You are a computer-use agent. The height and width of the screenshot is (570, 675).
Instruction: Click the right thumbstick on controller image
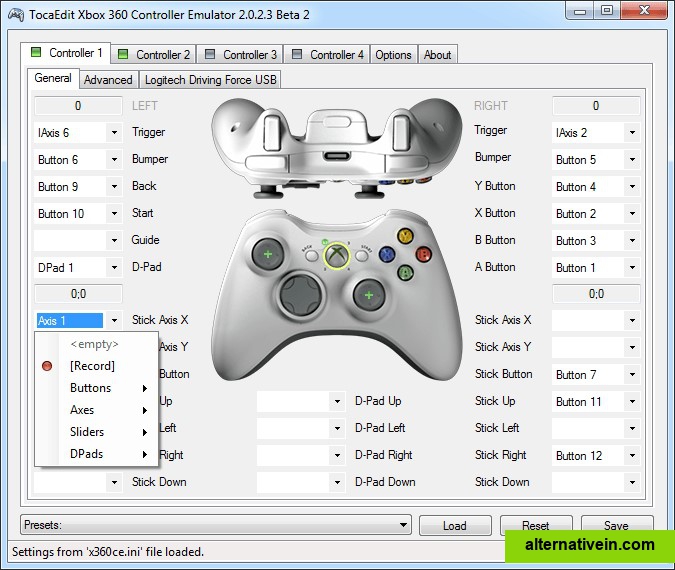[x=369, y=295]
